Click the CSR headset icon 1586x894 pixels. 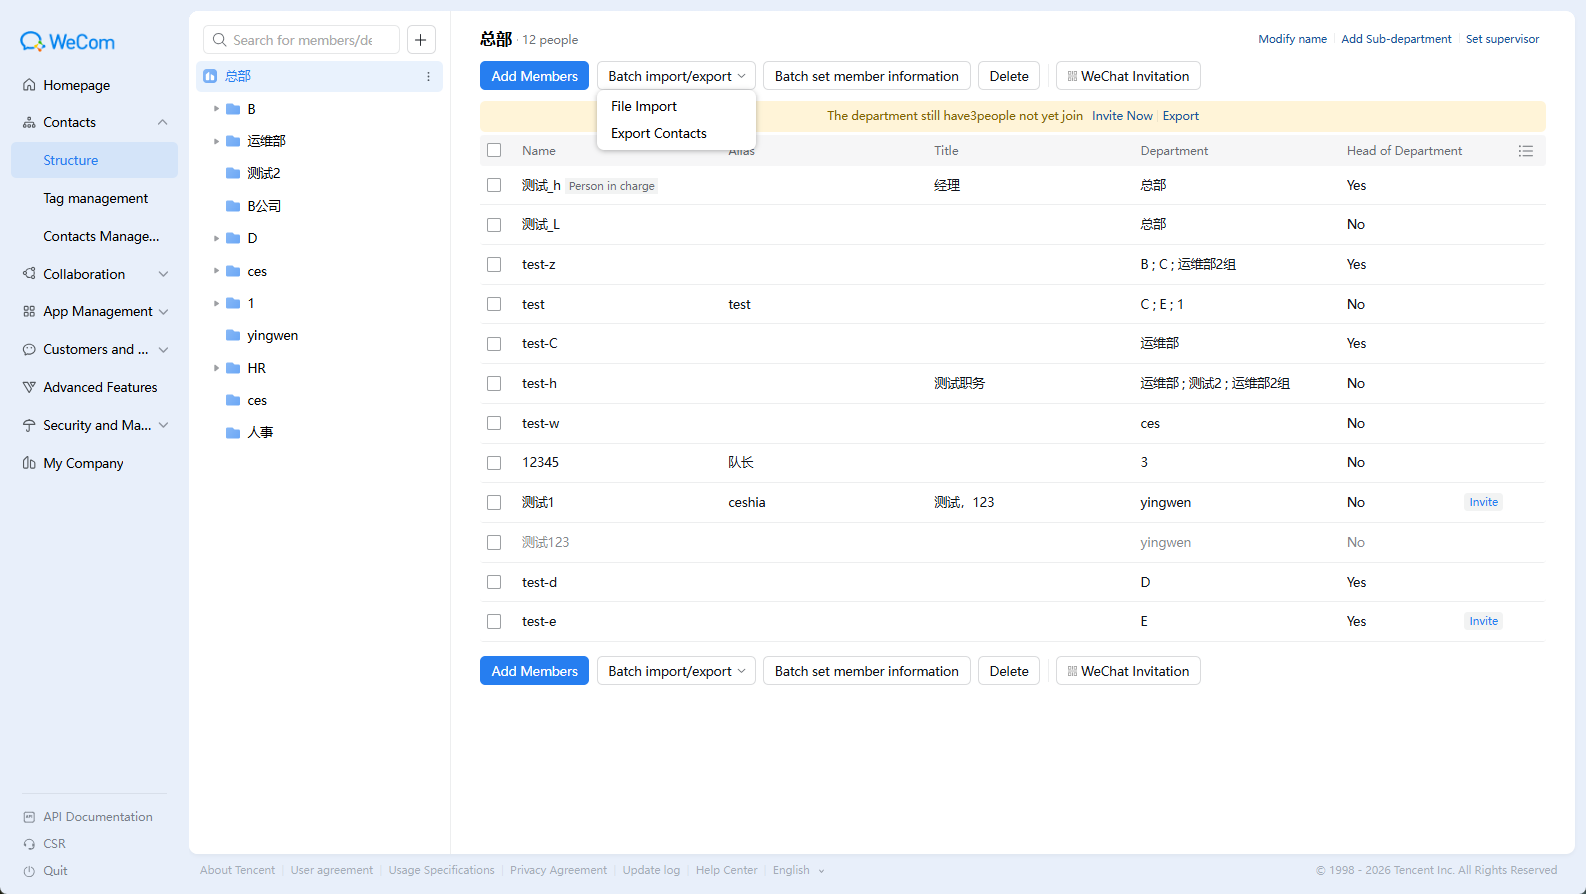(29, 844)
